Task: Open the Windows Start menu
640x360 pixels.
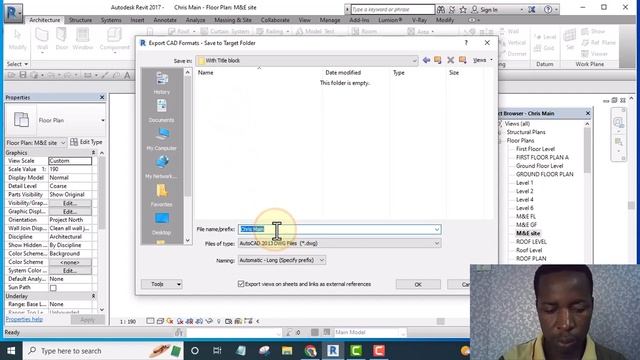Action: (x=11, y=351)
